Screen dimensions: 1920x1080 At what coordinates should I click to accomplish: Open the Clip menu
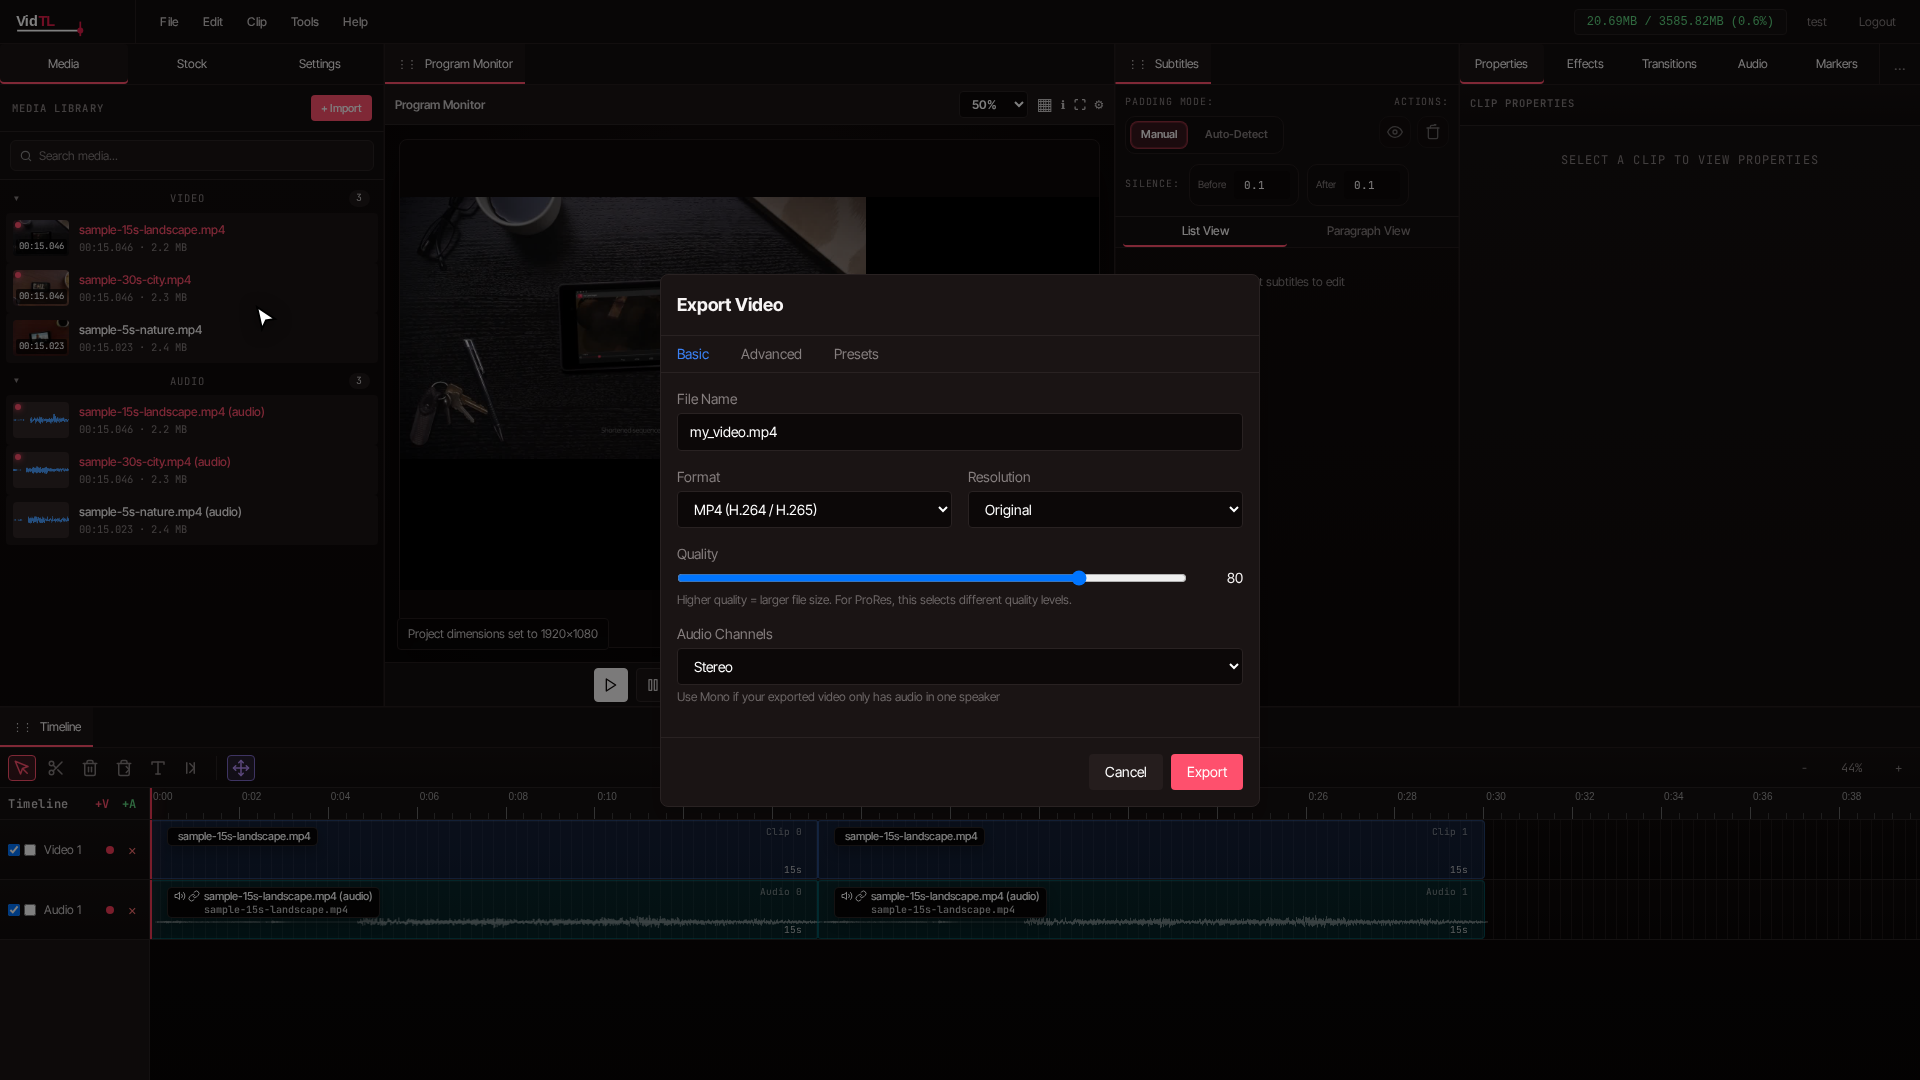point(257,22)
